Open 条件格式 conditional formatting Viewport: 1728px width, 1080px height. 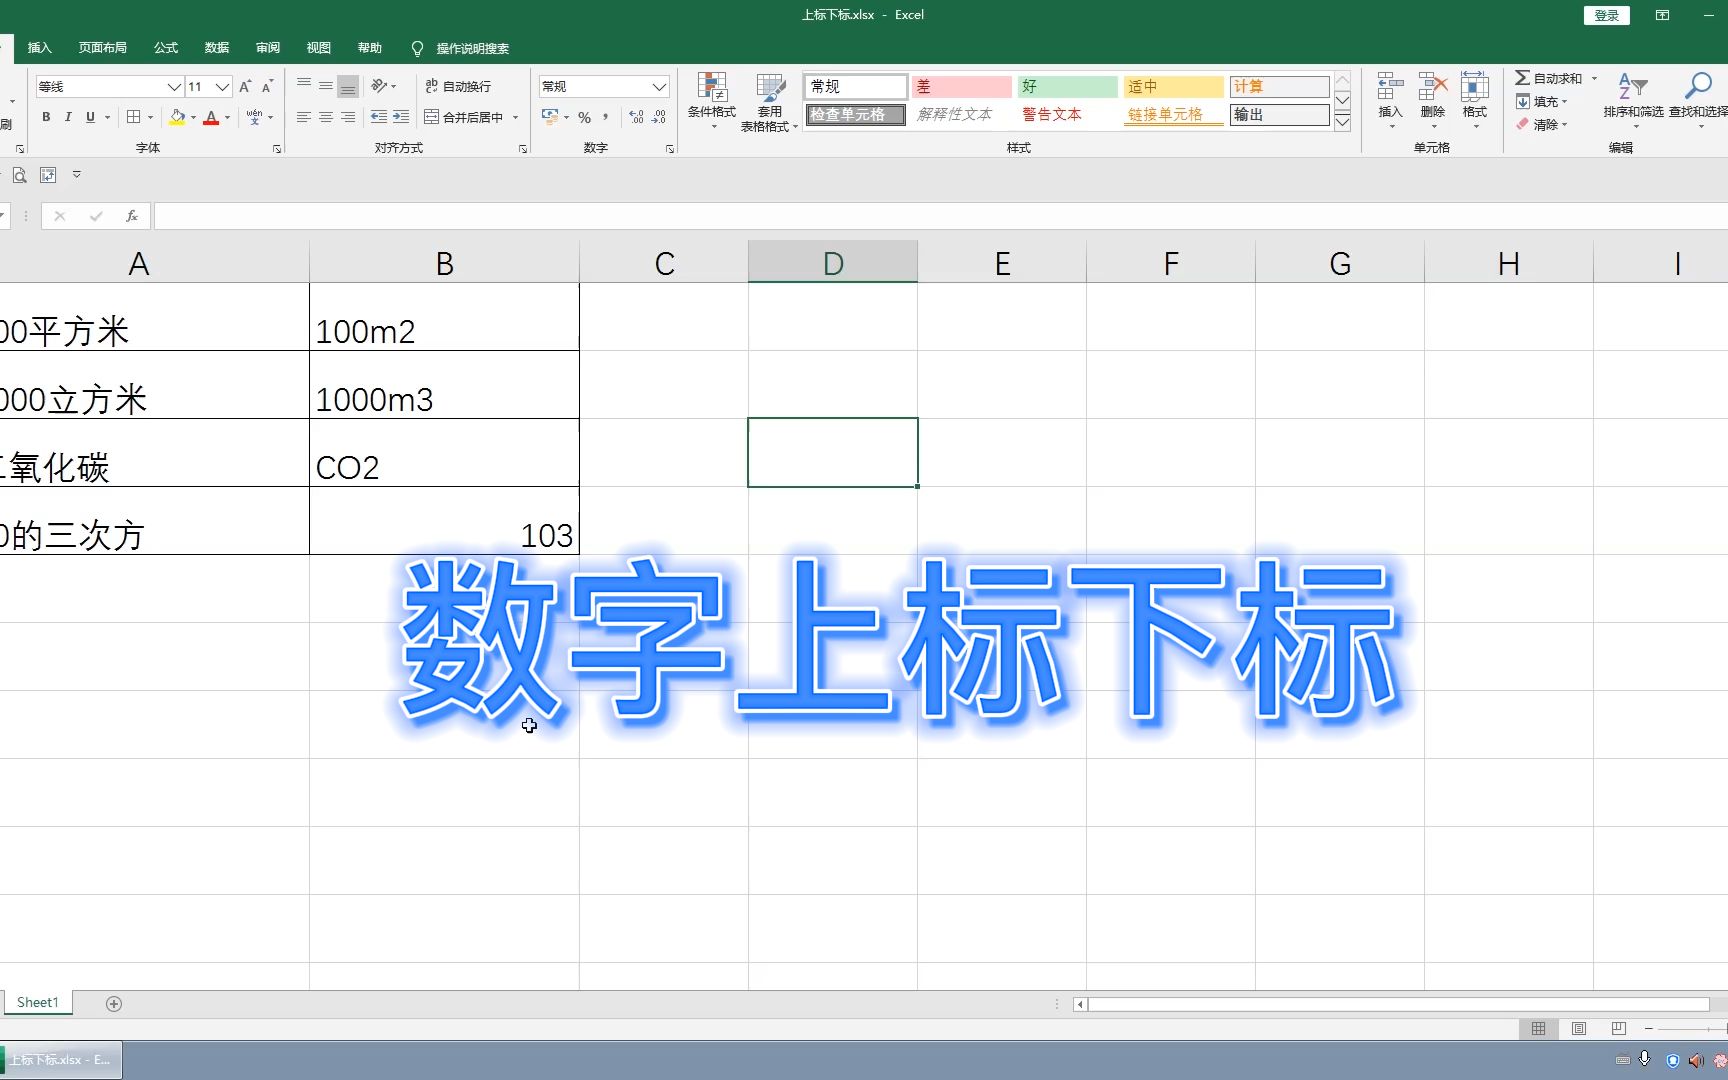[x=712, y=102]
